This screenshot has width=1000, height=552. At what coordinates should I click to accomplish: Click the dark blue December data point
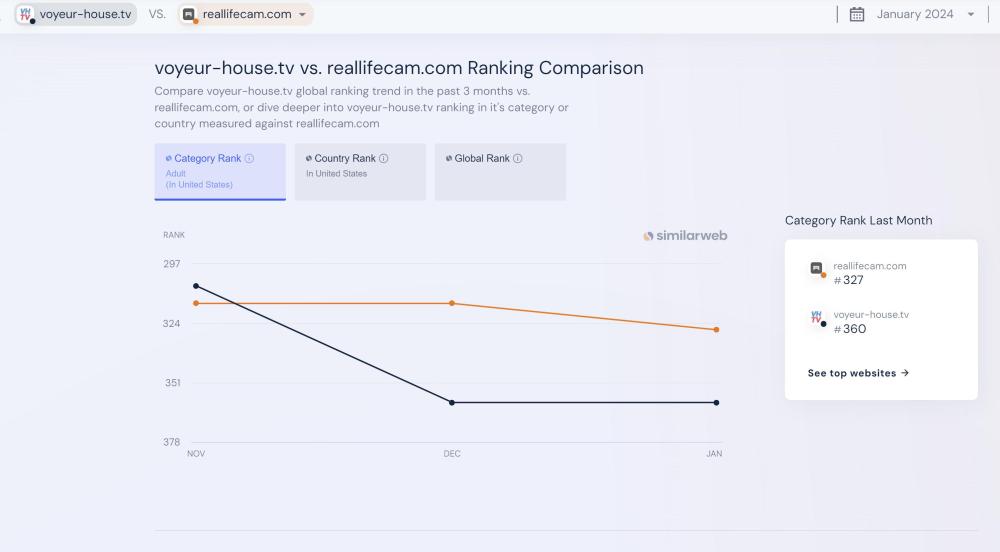tap(452, 402)
